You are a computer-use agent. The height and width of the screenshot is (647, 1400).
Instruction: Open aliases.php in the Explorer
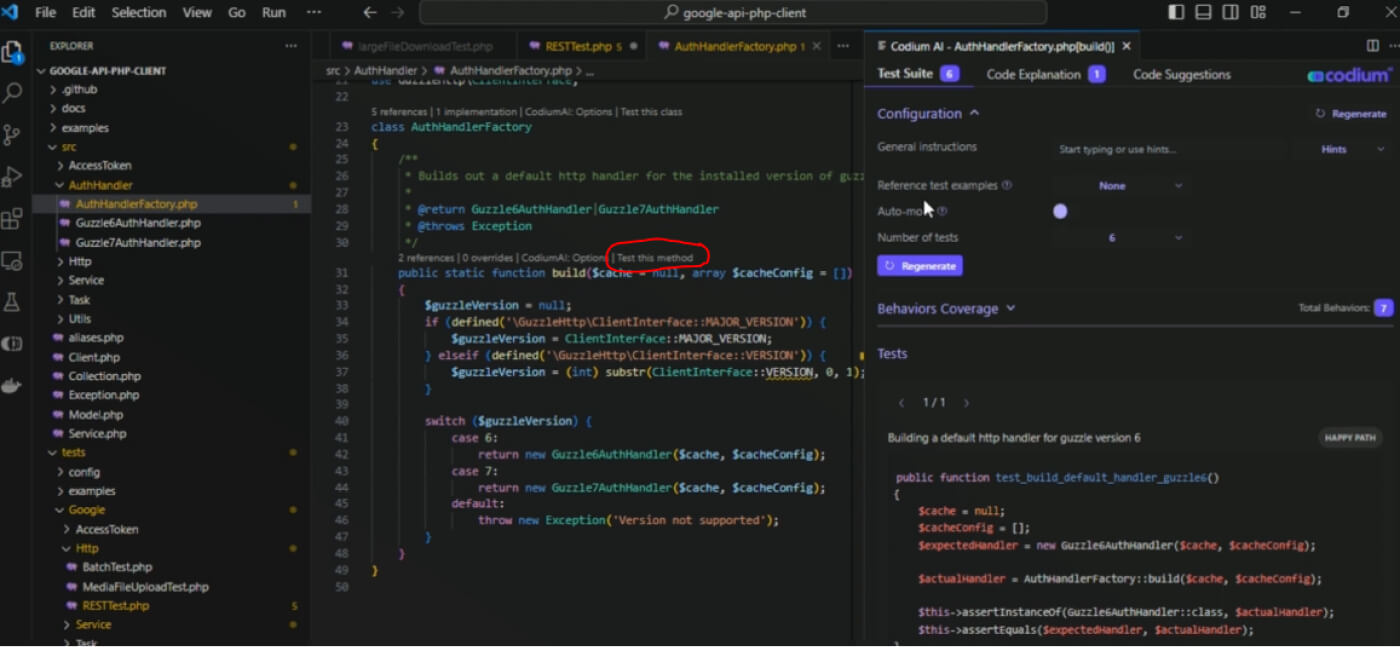pyautogui.click(x=96, y=338)
